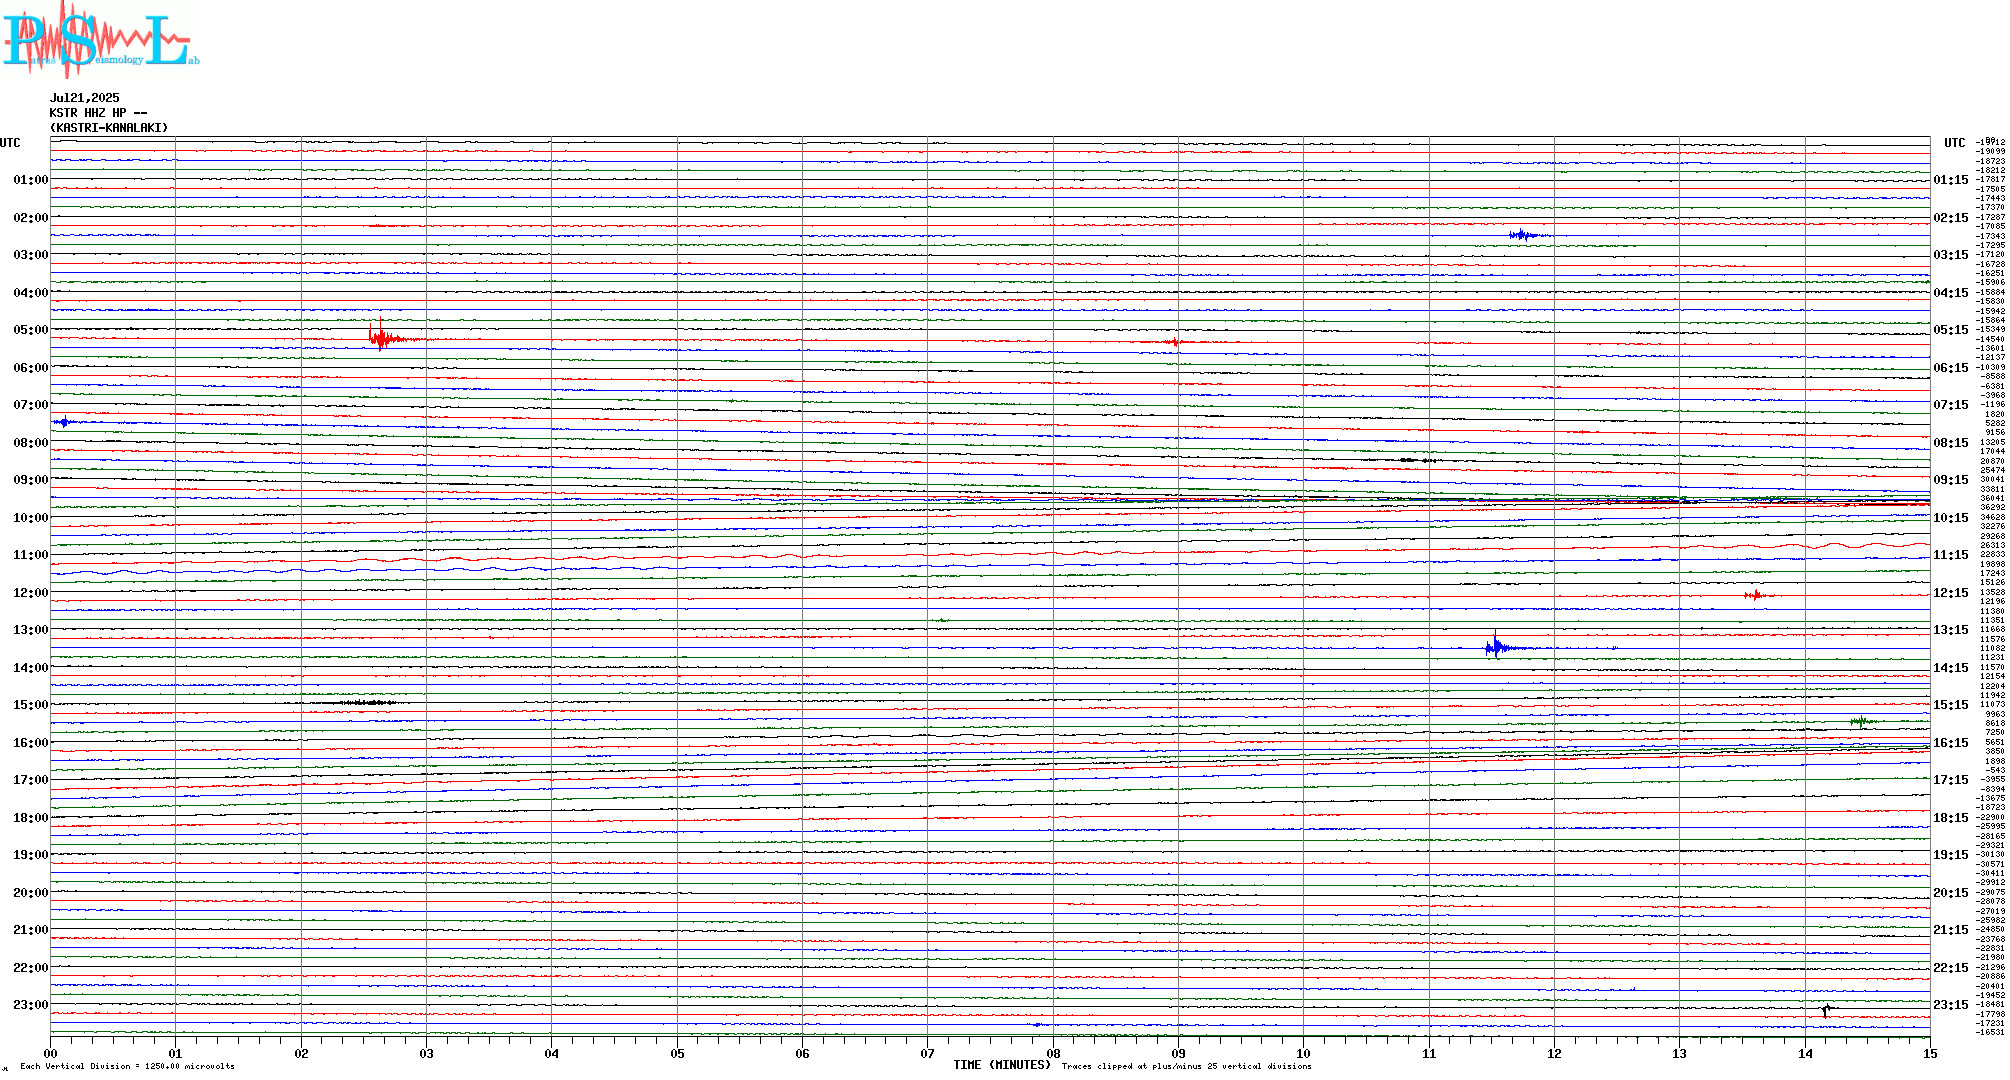The width and height of the screenshot is (2010, 1080).
Task: Click the 09:15 end-time label
Action: pos(1951,480)
